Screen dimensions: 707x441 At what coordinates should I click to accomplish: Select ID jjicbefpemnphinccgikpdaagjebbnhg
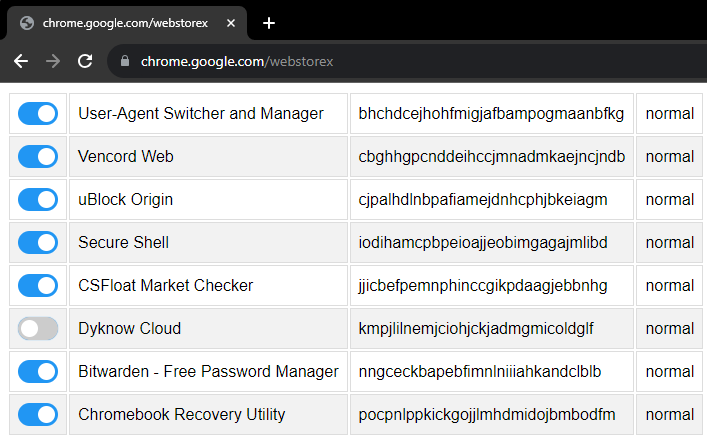point(483,285)
